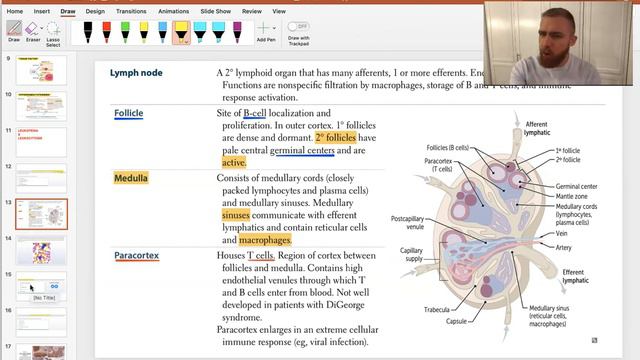Click the 'Efferent lymphatic' diagram label
This screenshot has width=640, height=360.
(x=575, y=276)
